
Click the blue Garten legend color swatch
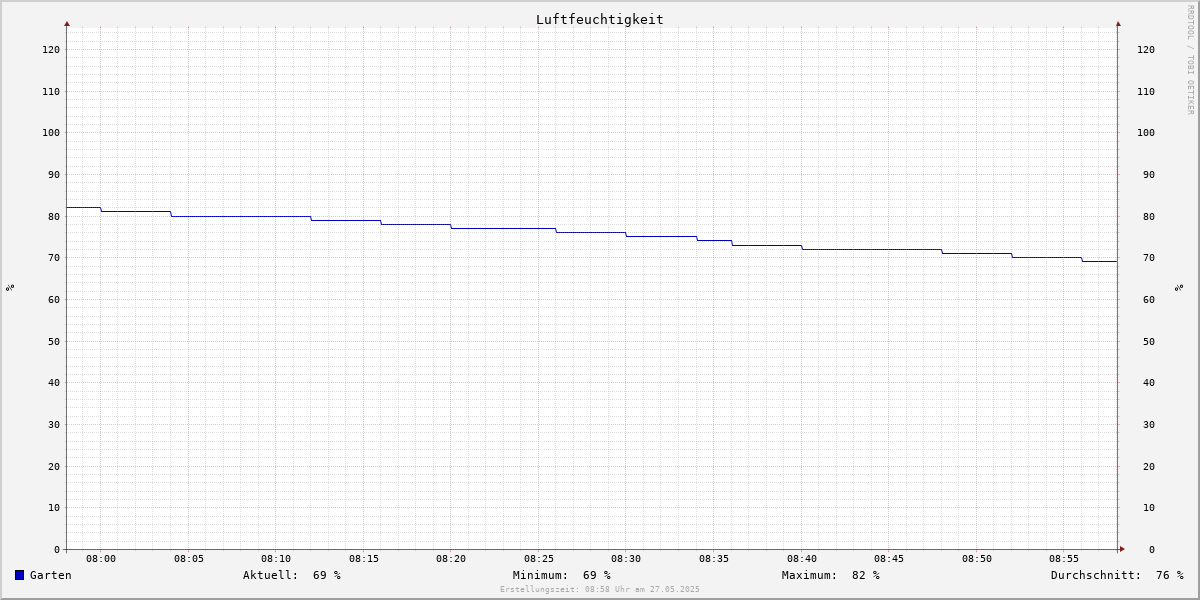coord(19,575)
